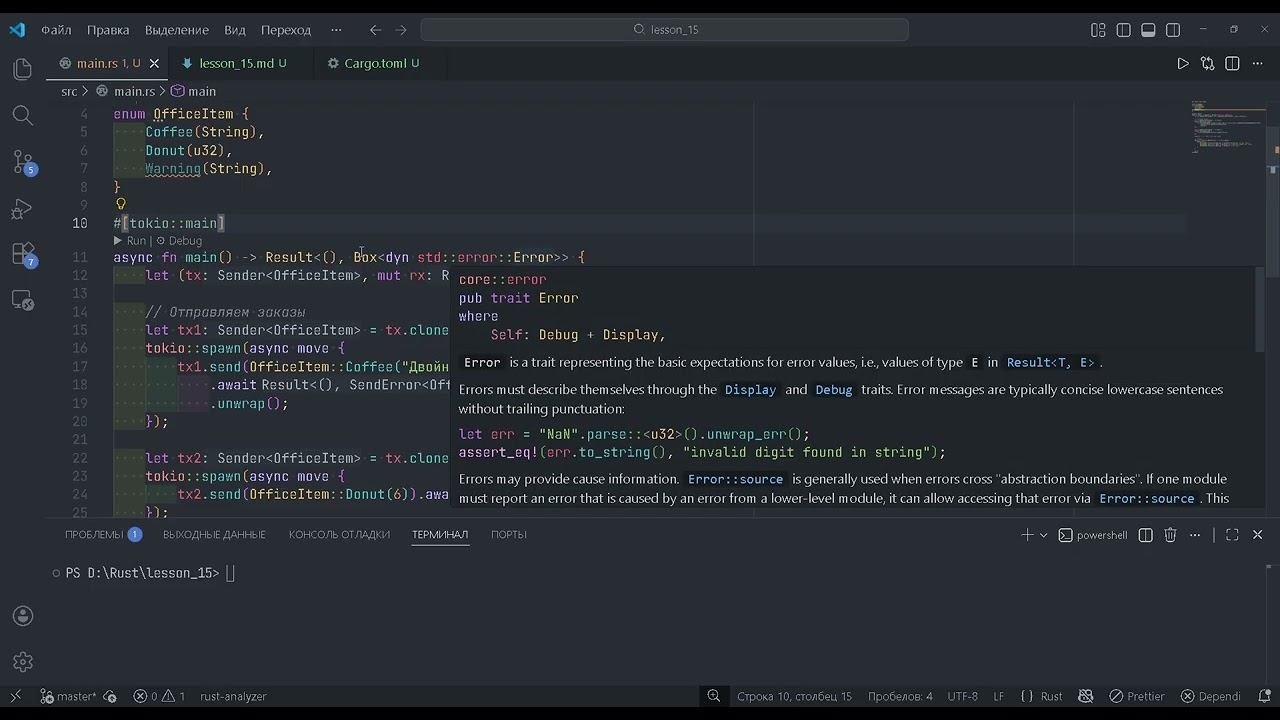
Task: Click the hover documentation popup scrollbar
Action: (1259, 310)
